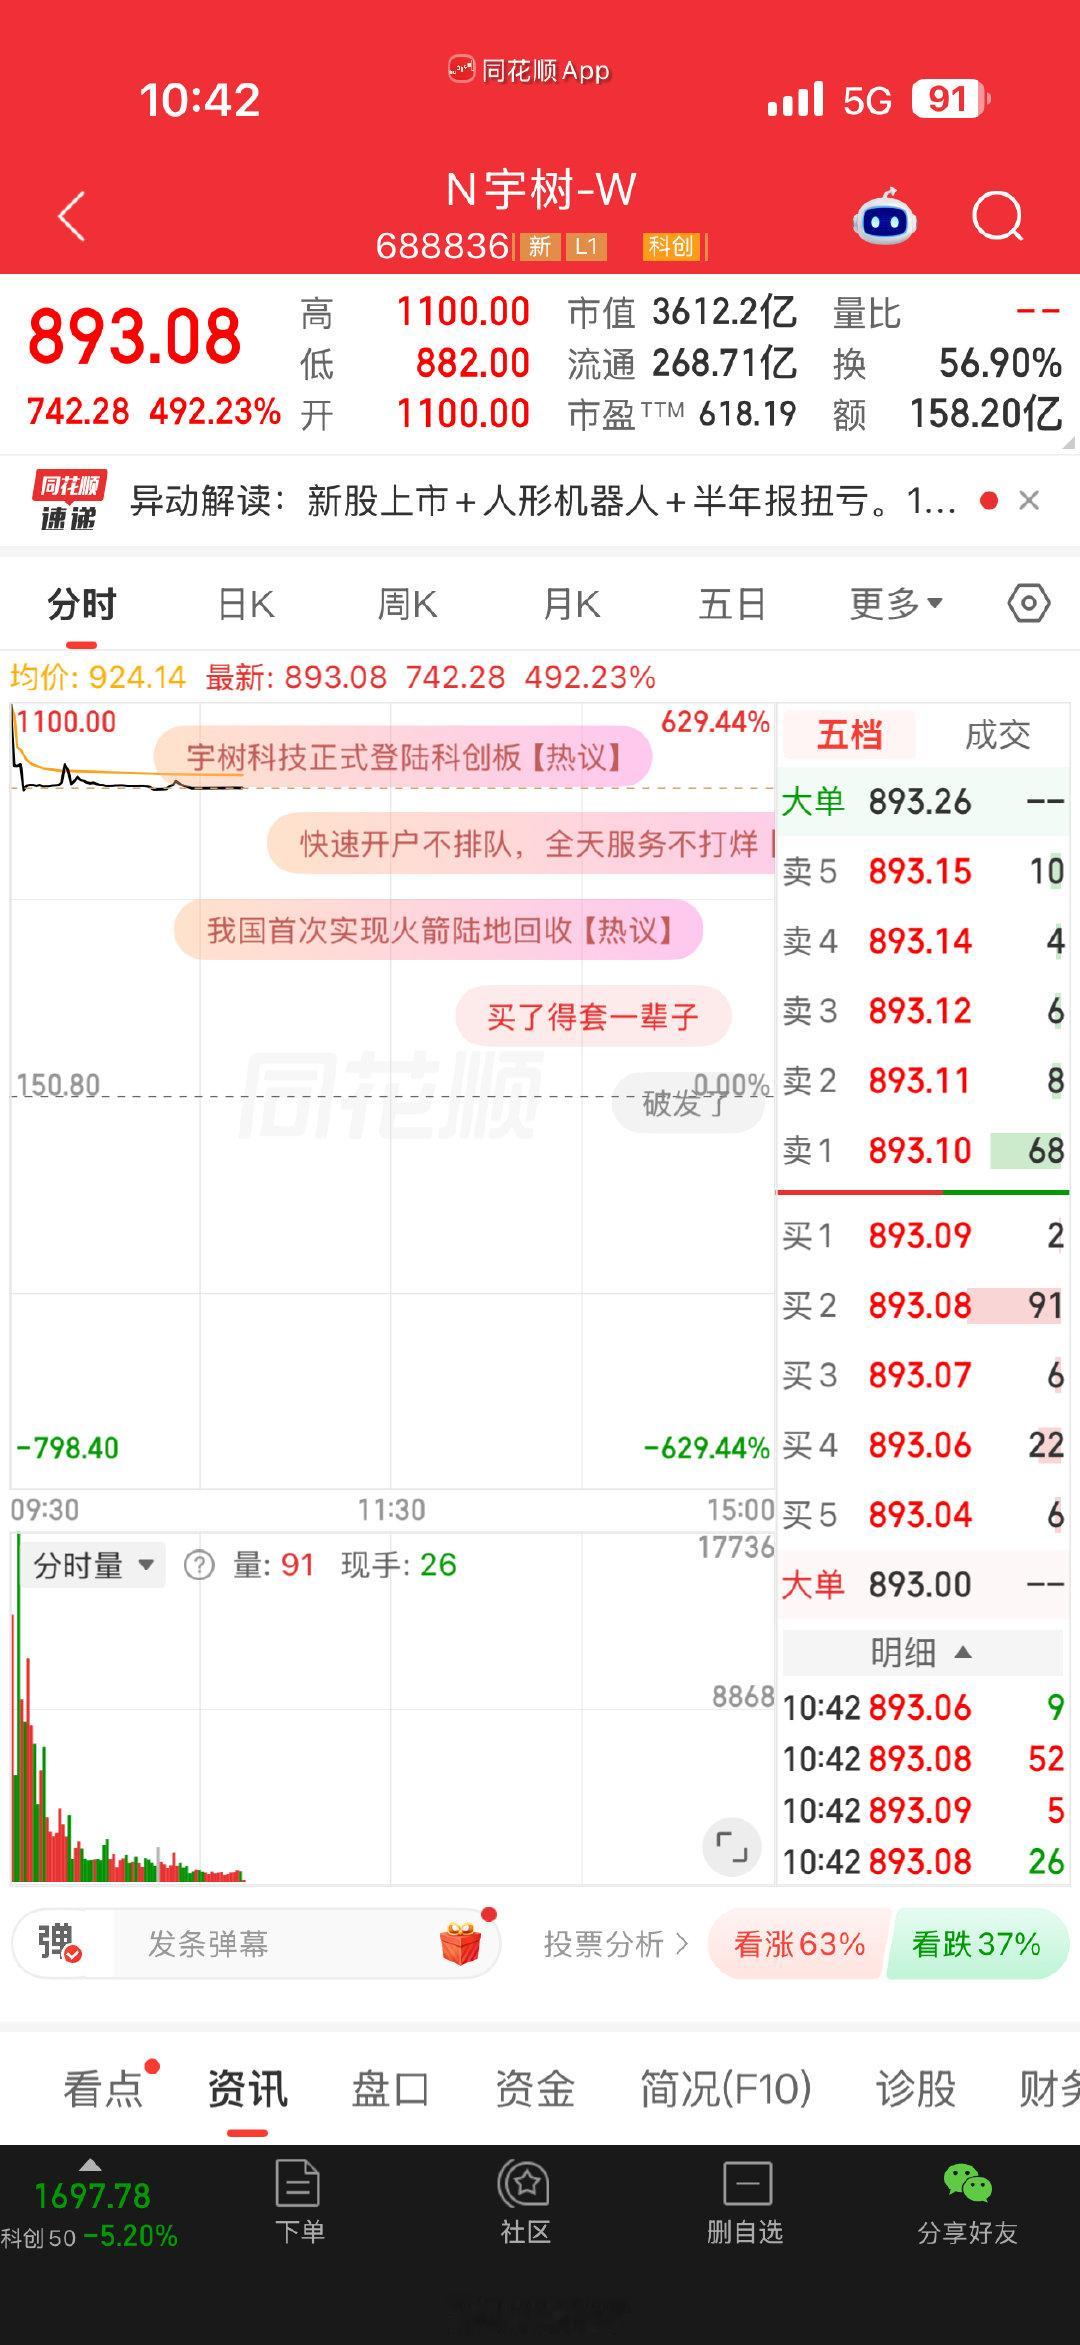
Task: Select 卖5 price 893.15 row
Action: (923, 871)
